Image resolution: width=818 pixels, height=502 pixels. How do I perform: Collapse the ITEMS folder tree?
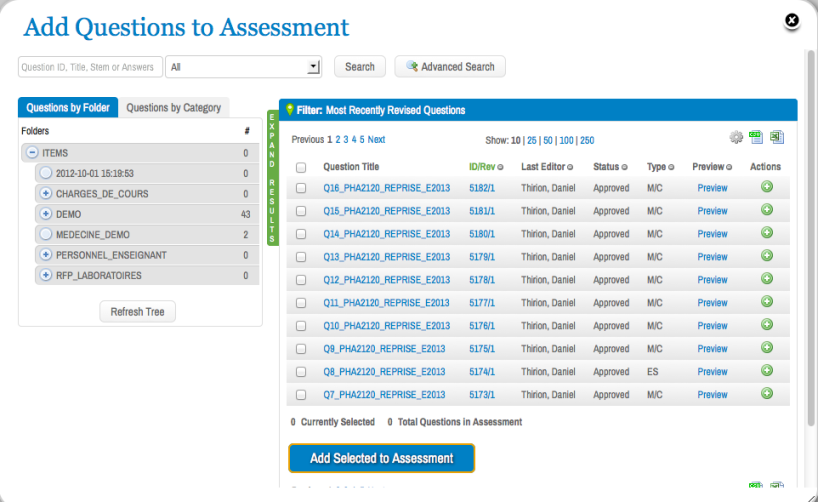tap(32, 153)
